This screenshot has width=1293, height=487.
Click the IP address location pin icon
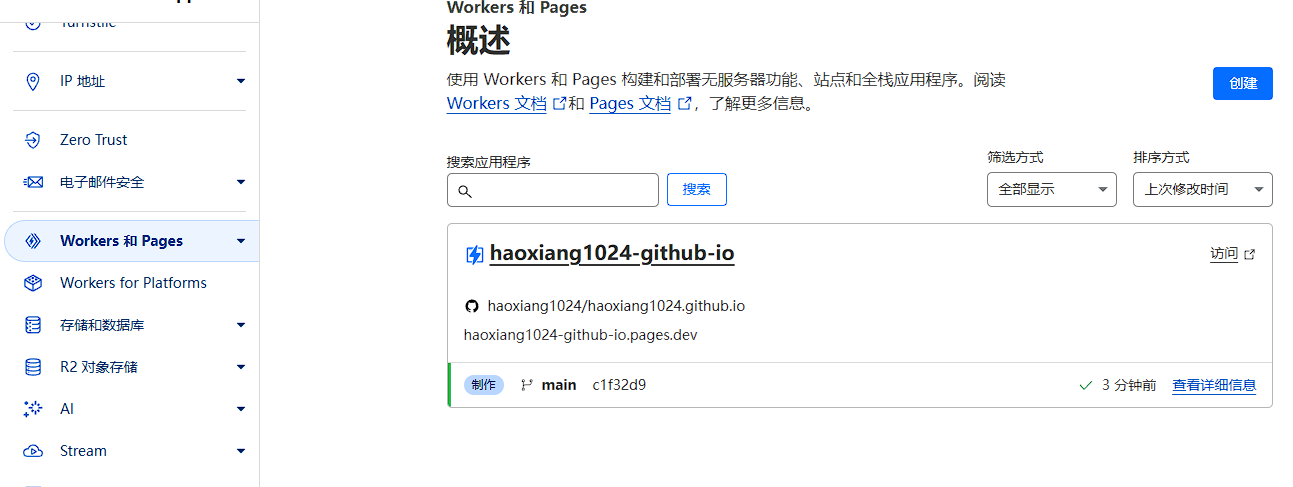pyautogui.click(x=32, y=81)
